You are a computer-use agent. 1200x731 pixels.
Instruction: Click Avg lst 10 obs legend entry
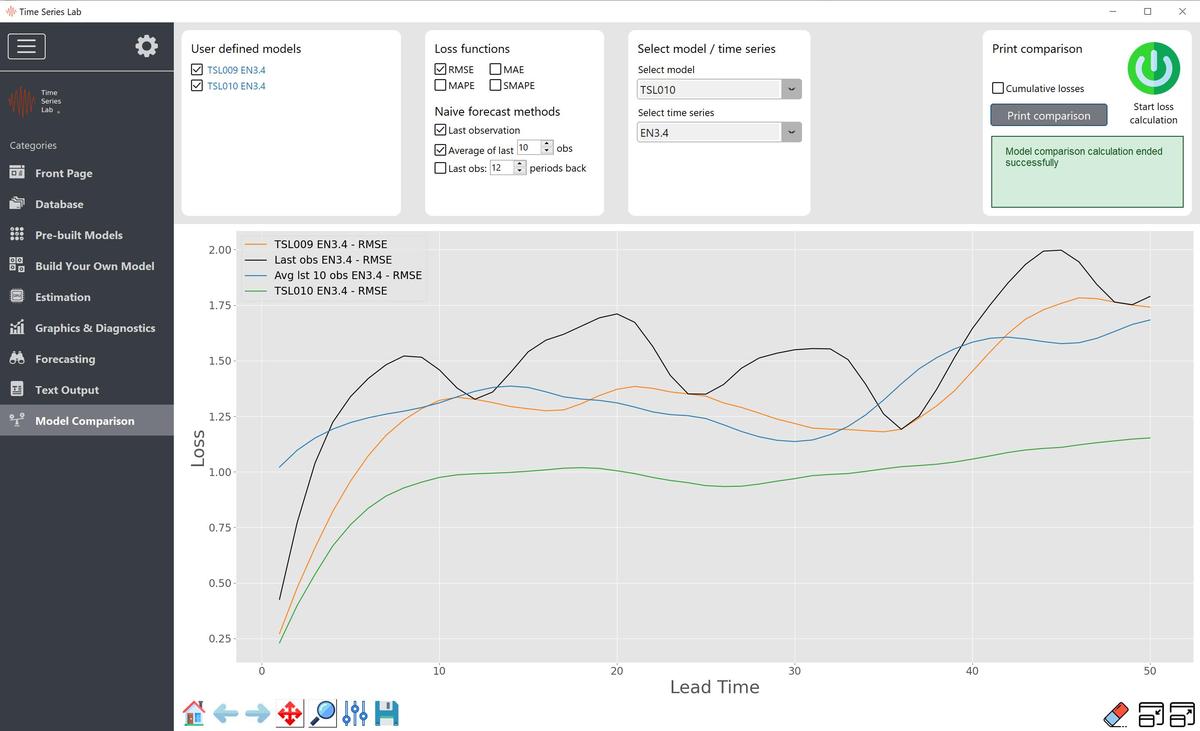[334, 275]
